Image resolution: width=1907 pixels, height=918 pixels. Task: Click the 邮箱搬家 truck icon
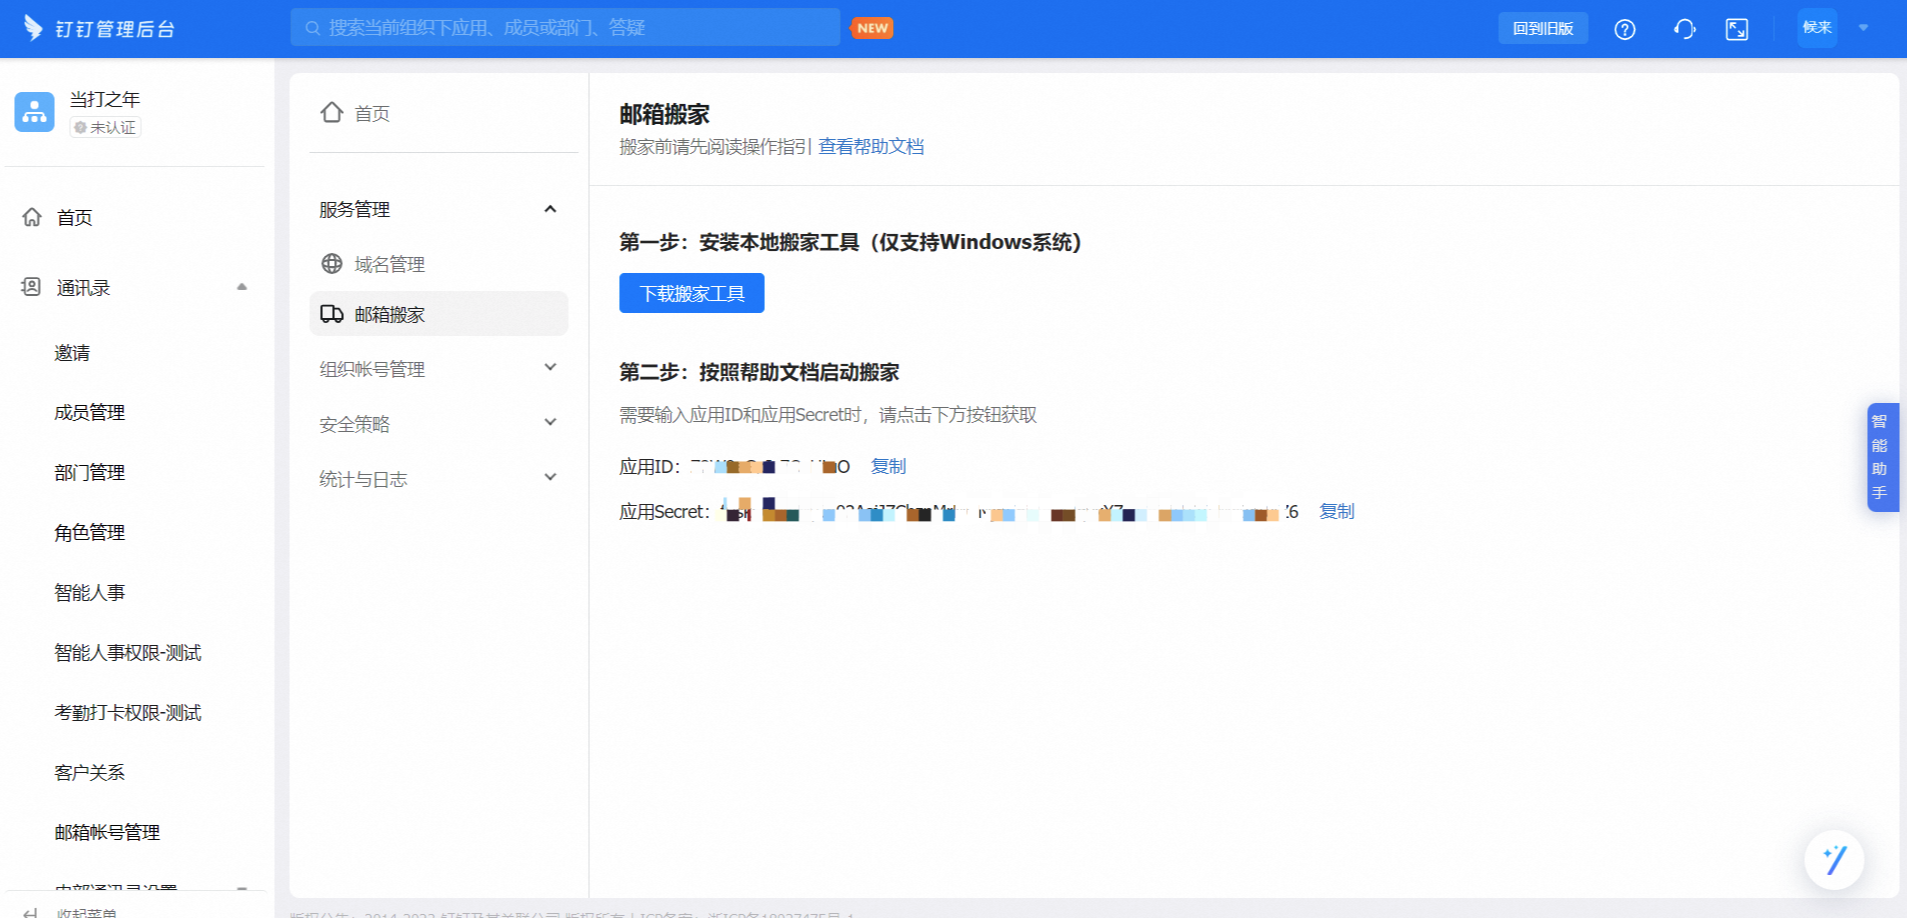pyautogui.click(x=332, y=314)
